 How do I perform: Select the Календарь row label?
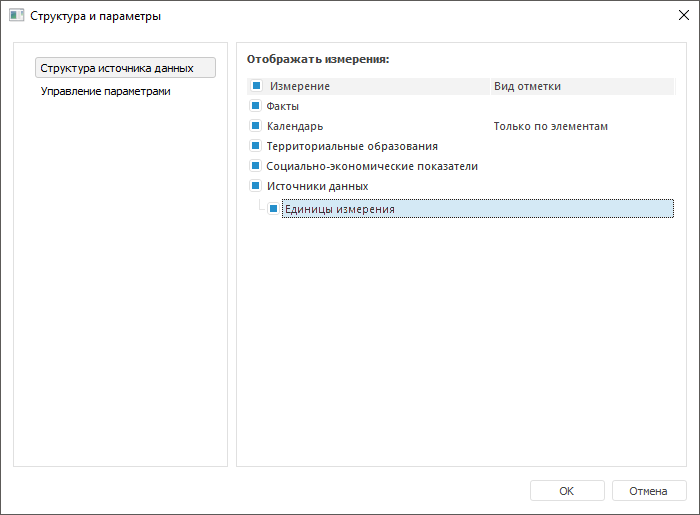tap(294, 127)
